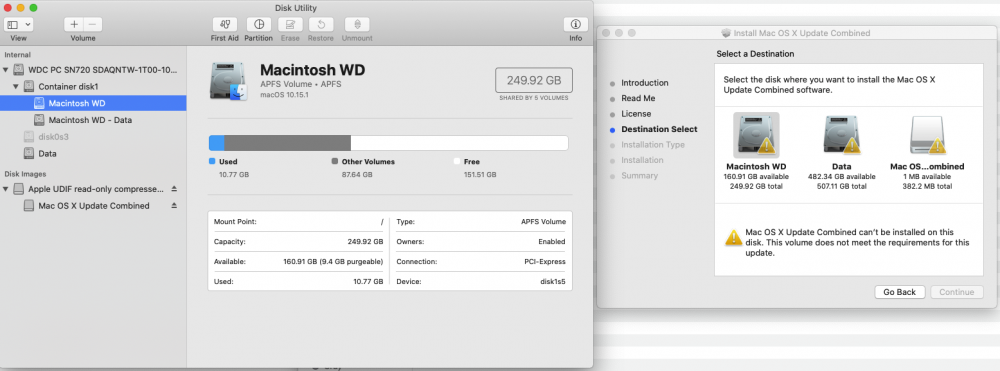
Task: Click the white Free legend swatch
Action: click(x=457, y=161)
